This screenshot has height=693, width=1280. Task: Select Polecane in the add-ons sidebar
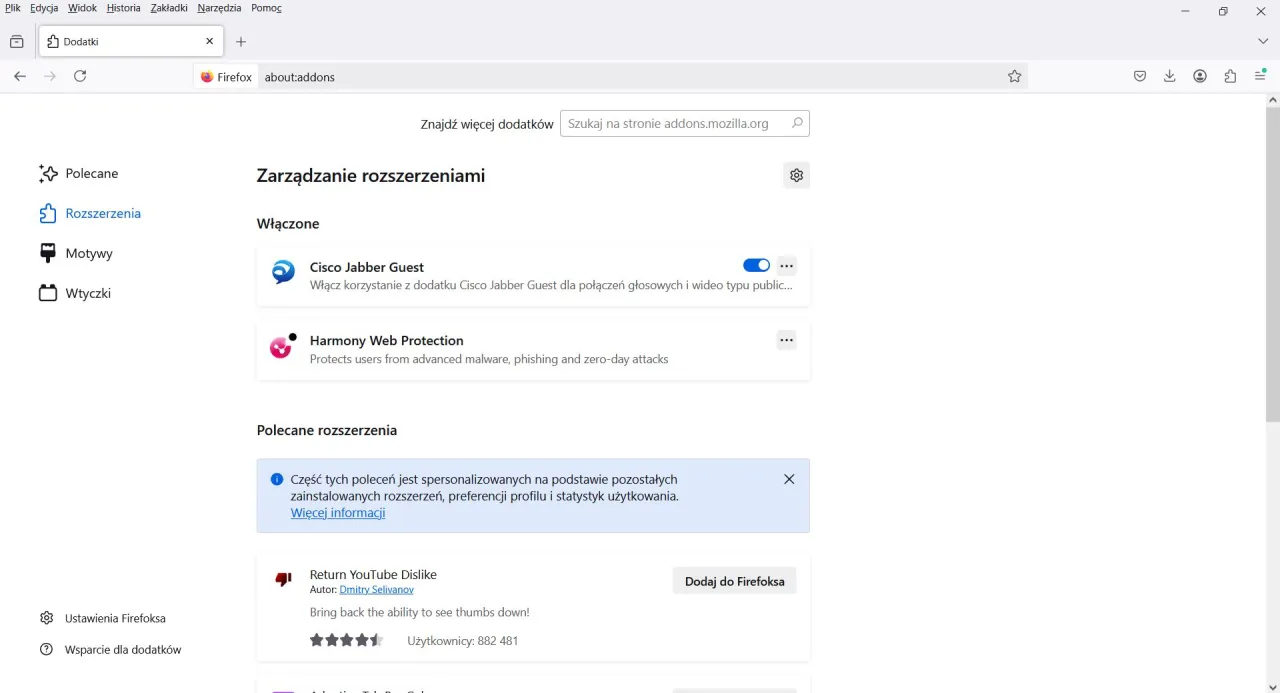coord(91,173)
